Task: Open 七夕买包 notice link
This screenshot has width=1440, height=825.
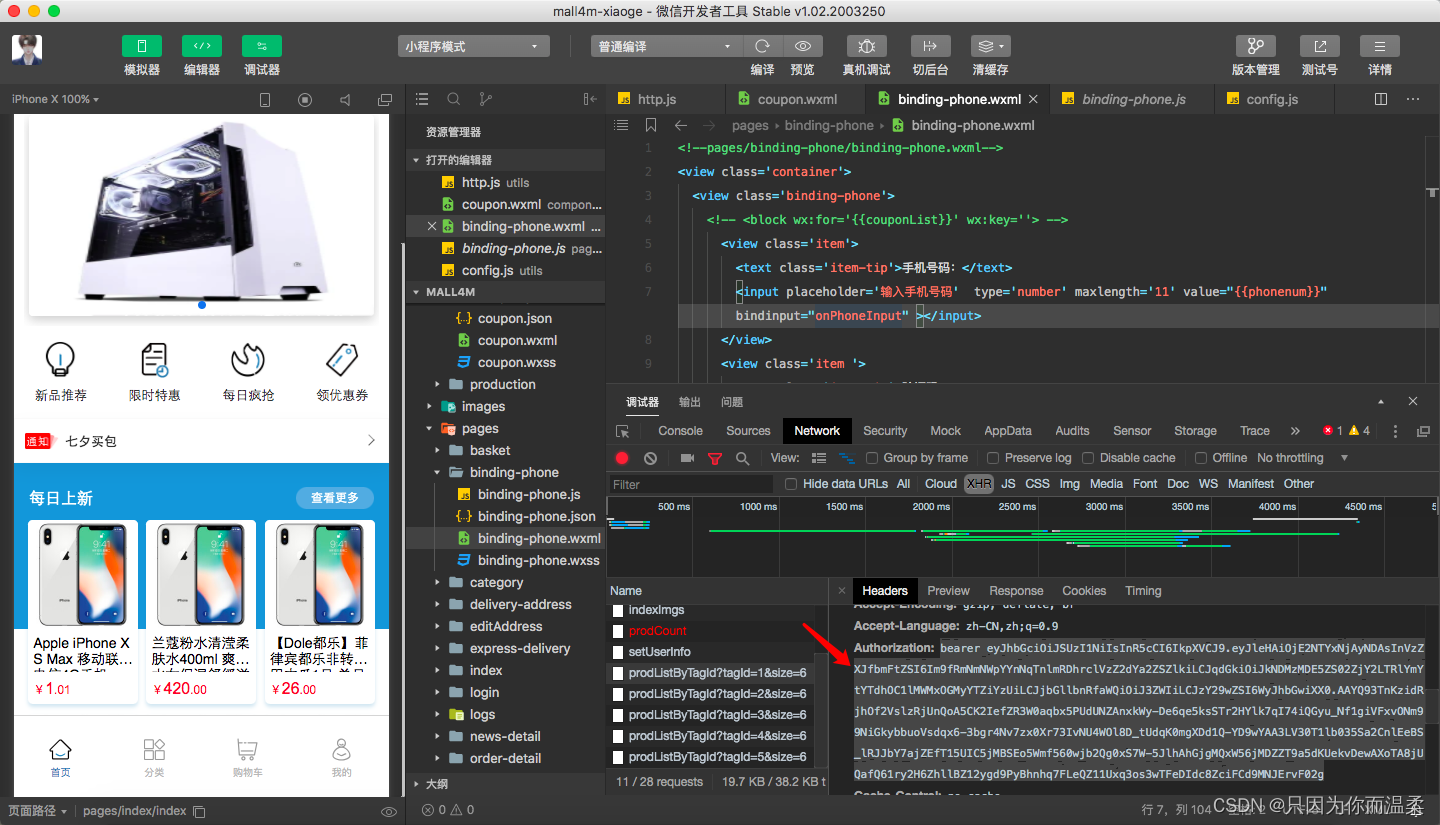Action: 91,441
